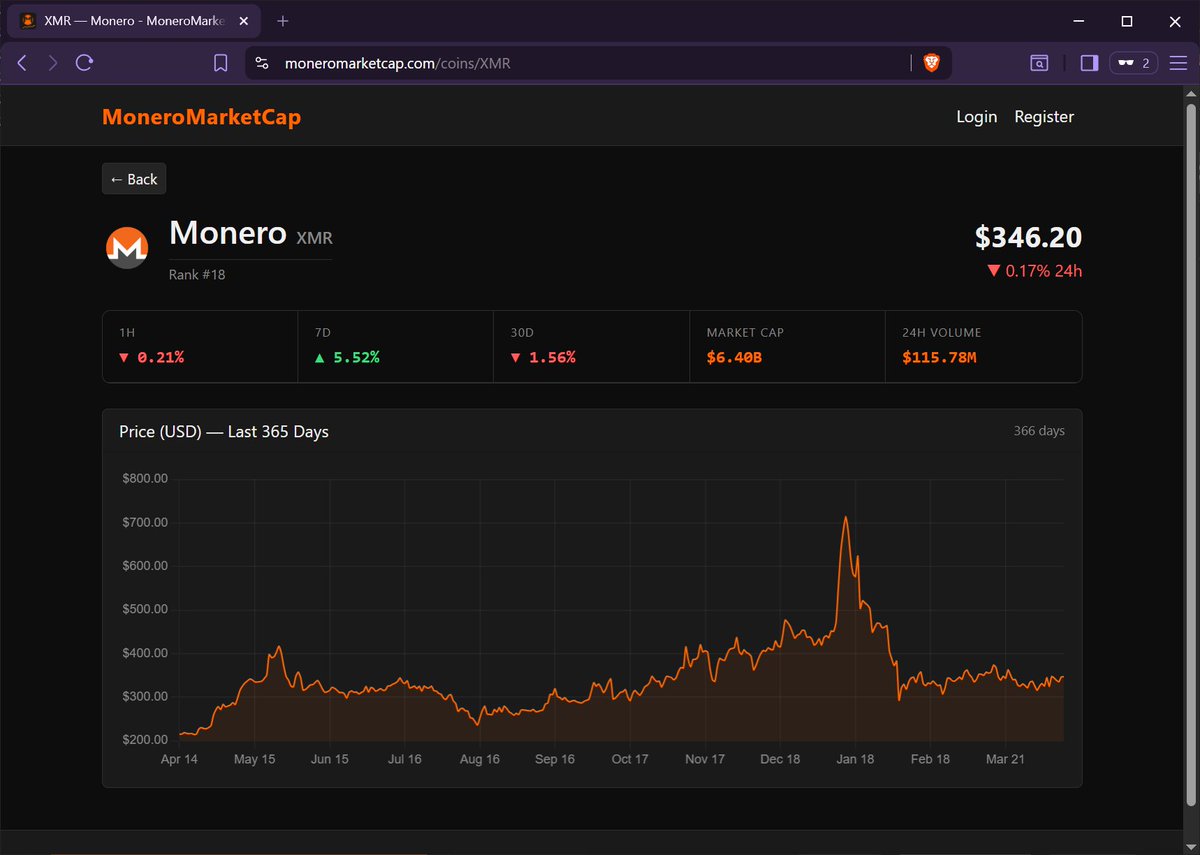This screenshot has width=1200, height=855.
Task: Click the Apr 14 x-axis label
Action: pyautogui.click(x=179, y=760)
